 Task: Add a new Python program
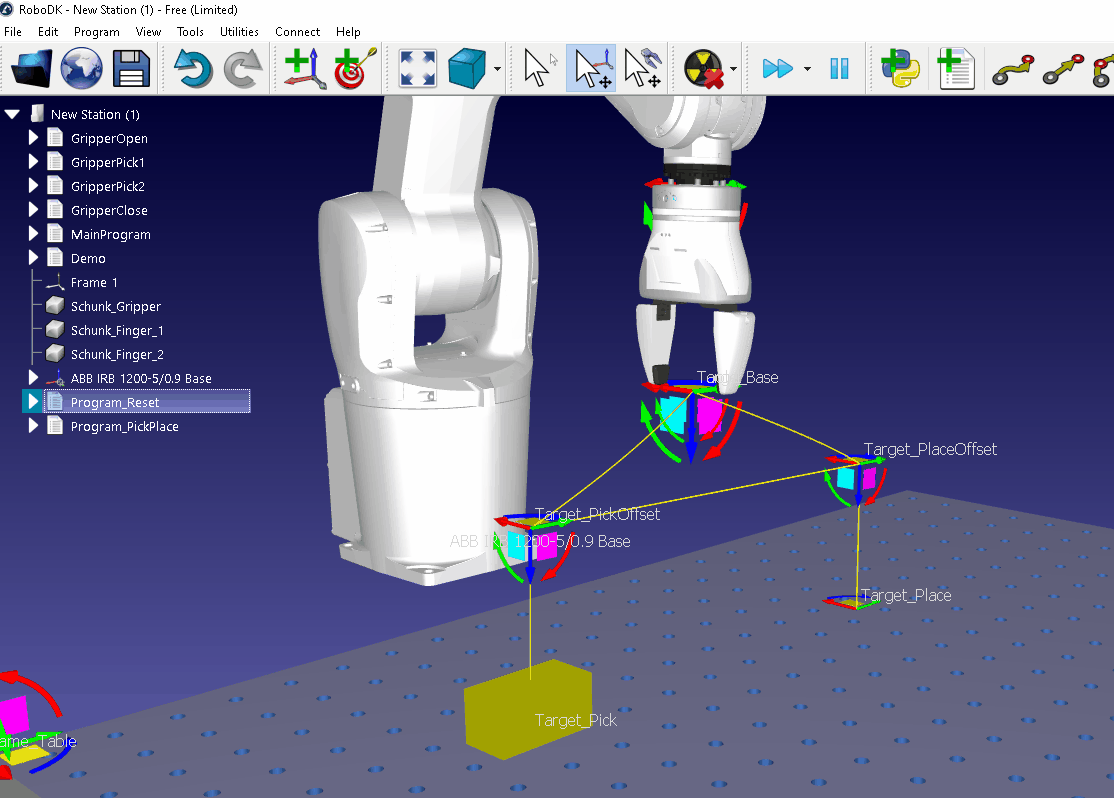900,68
